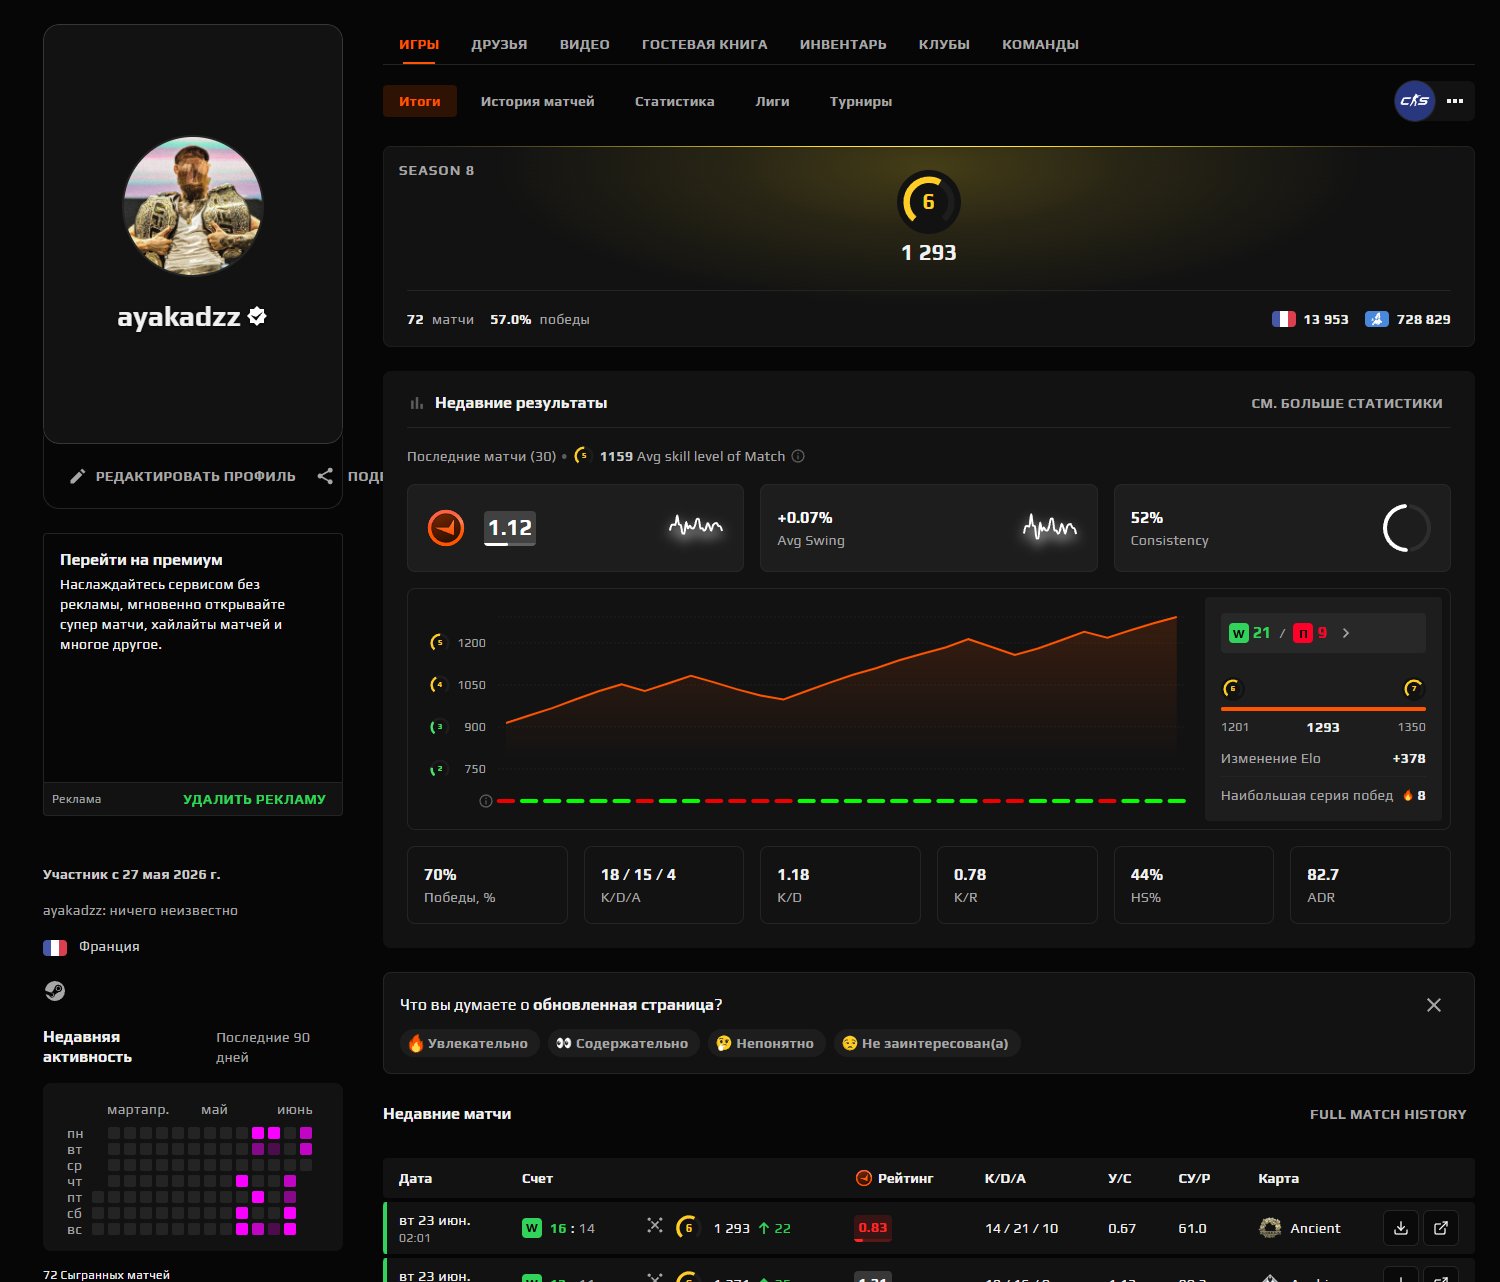Screen dimensions: 1500x1282
Task: Click the share icon beside edit profile
Action: point(325,476)
